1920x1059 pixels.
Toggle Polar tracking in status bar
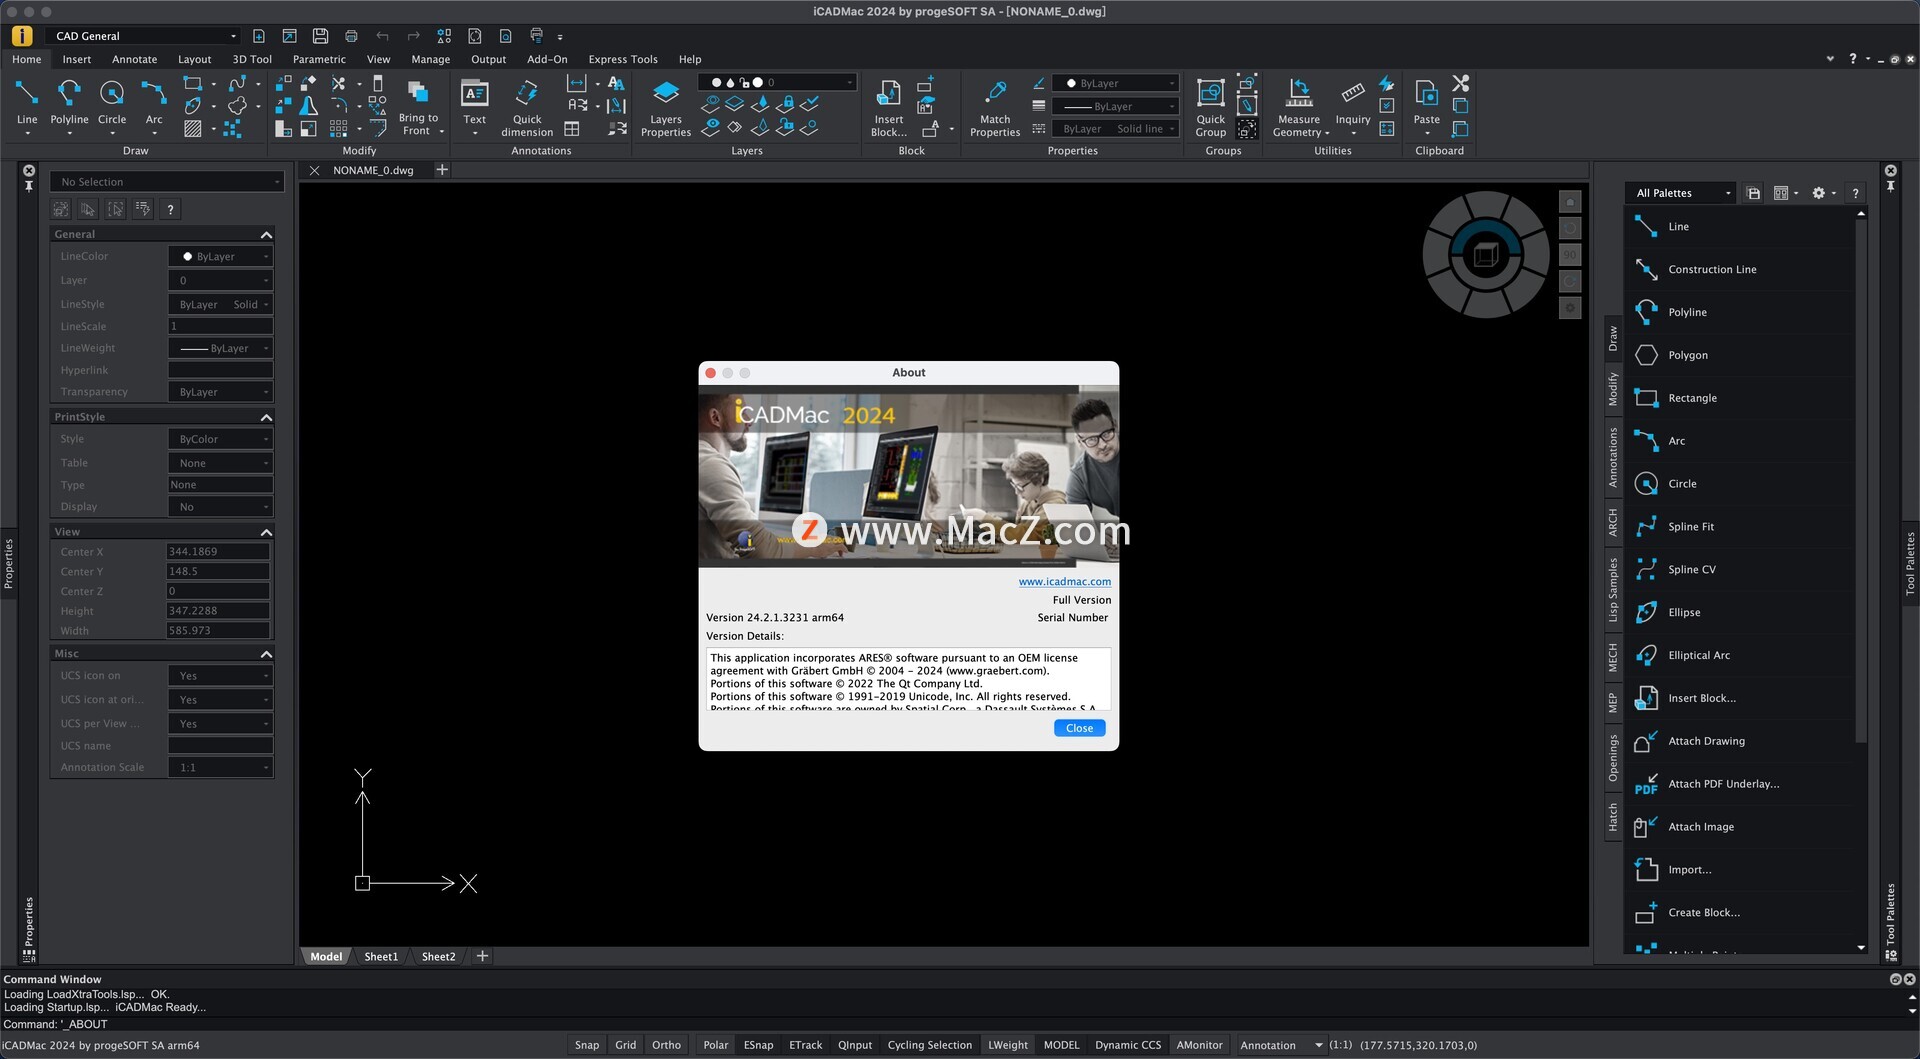click(716, 1045)
